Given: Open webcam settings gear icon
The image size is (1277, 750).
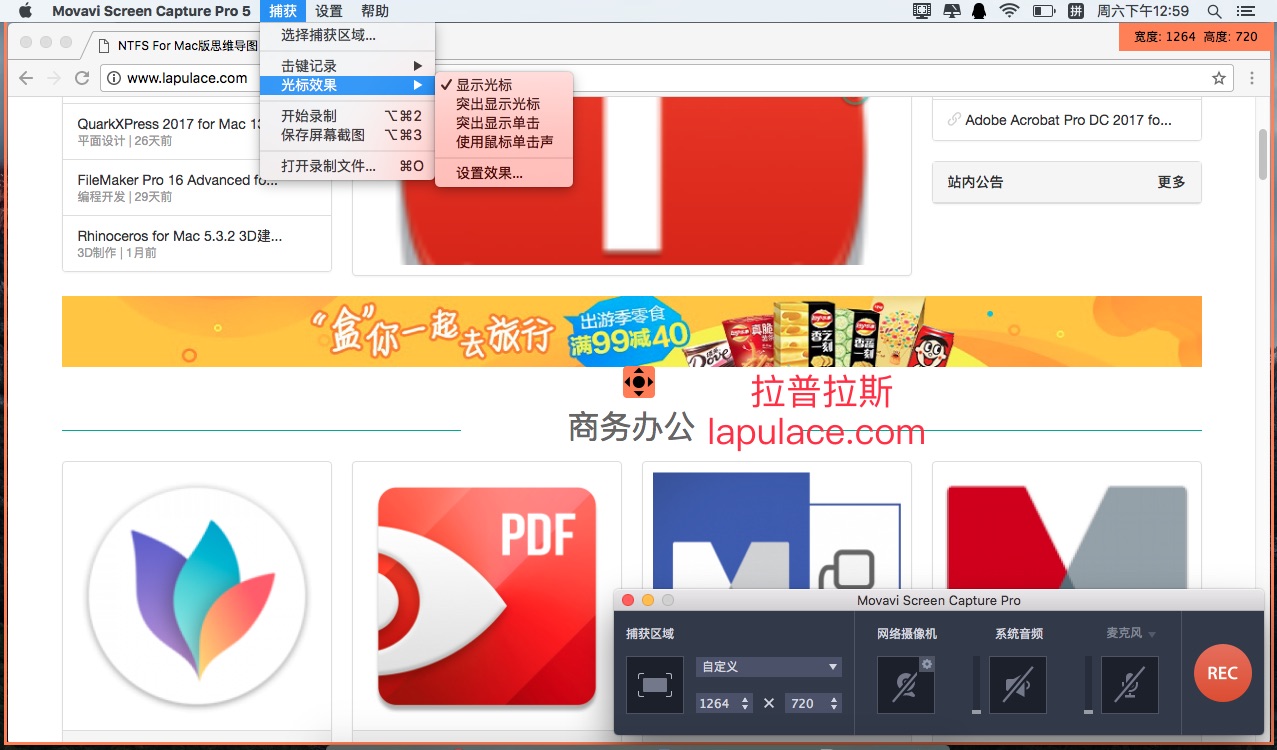Looking at the screenshot, I should [927, 664].
